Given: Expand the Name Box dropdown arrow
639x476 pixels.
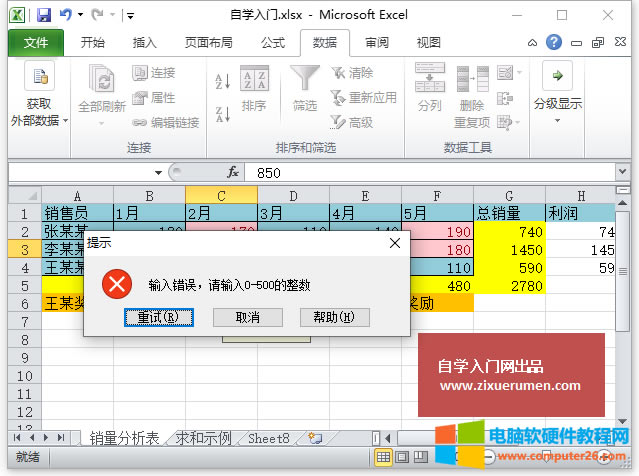Looking at the screenshot, I should tap(158, 173).
